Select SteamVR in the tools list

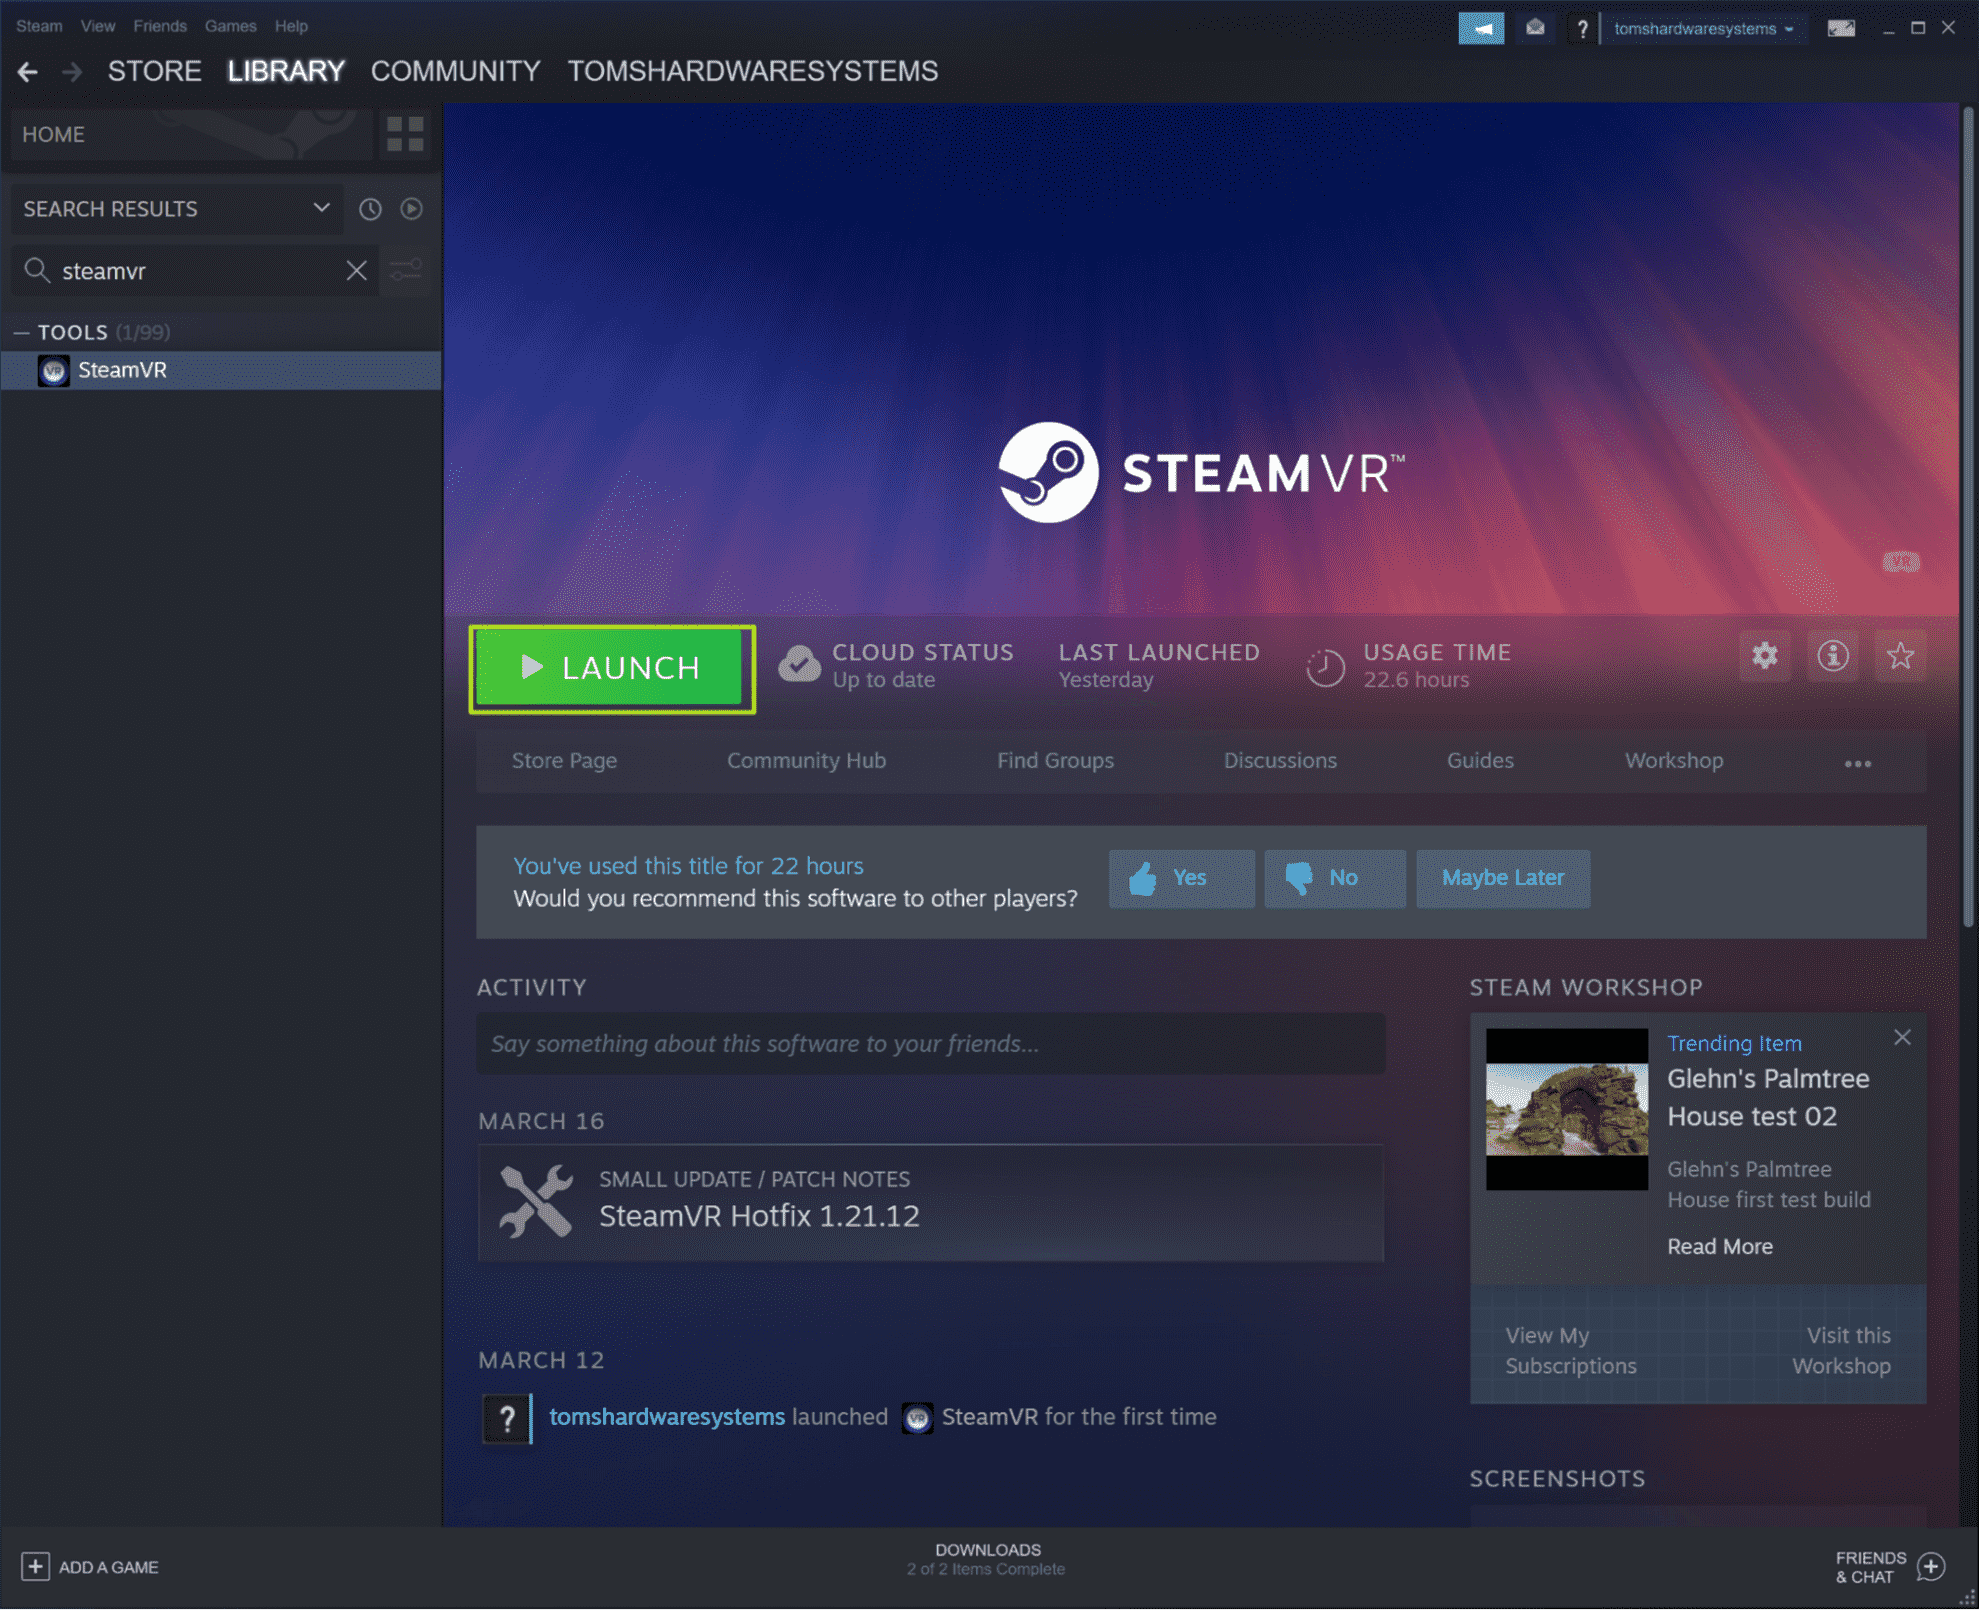click(221, 371)
